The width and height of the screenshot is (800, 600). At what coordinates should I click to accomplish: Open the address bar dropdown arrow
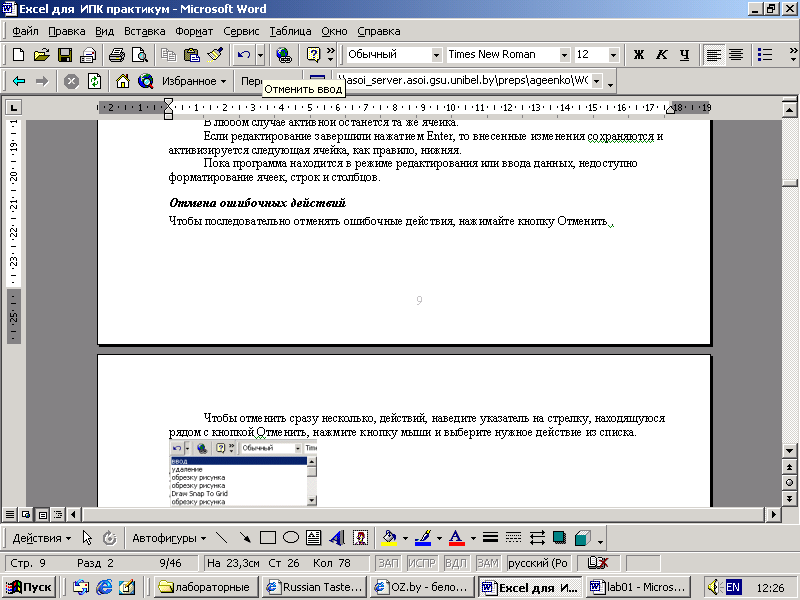coord(596,81)
